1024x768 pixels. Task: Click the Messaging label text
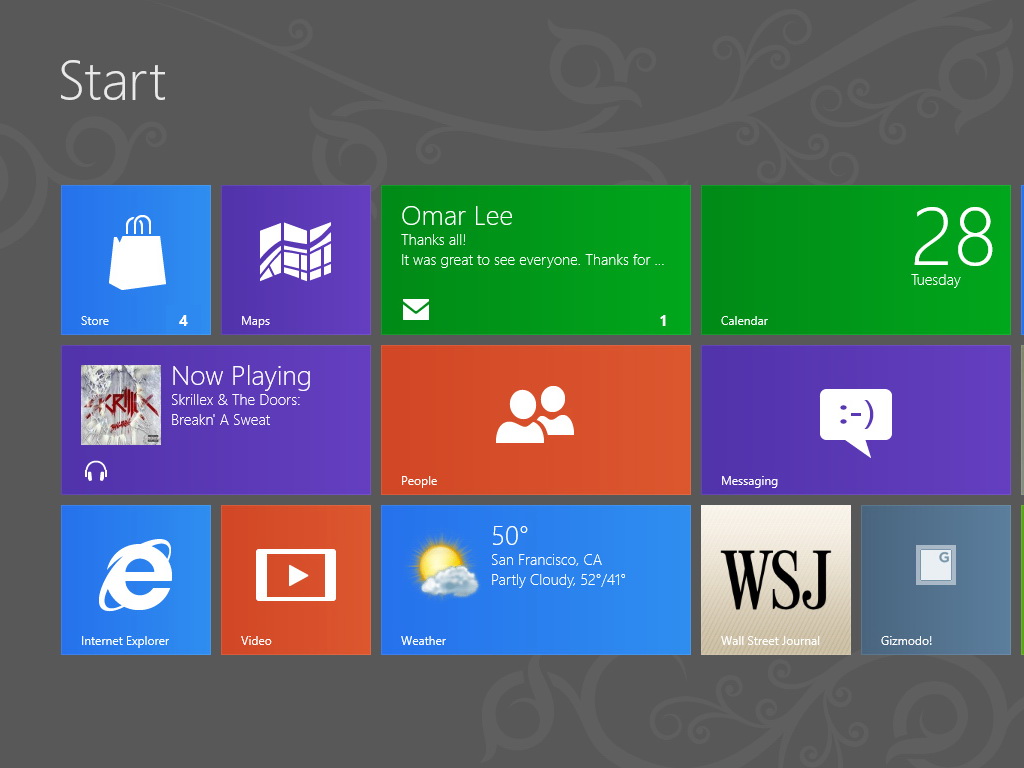pos(749,481)
